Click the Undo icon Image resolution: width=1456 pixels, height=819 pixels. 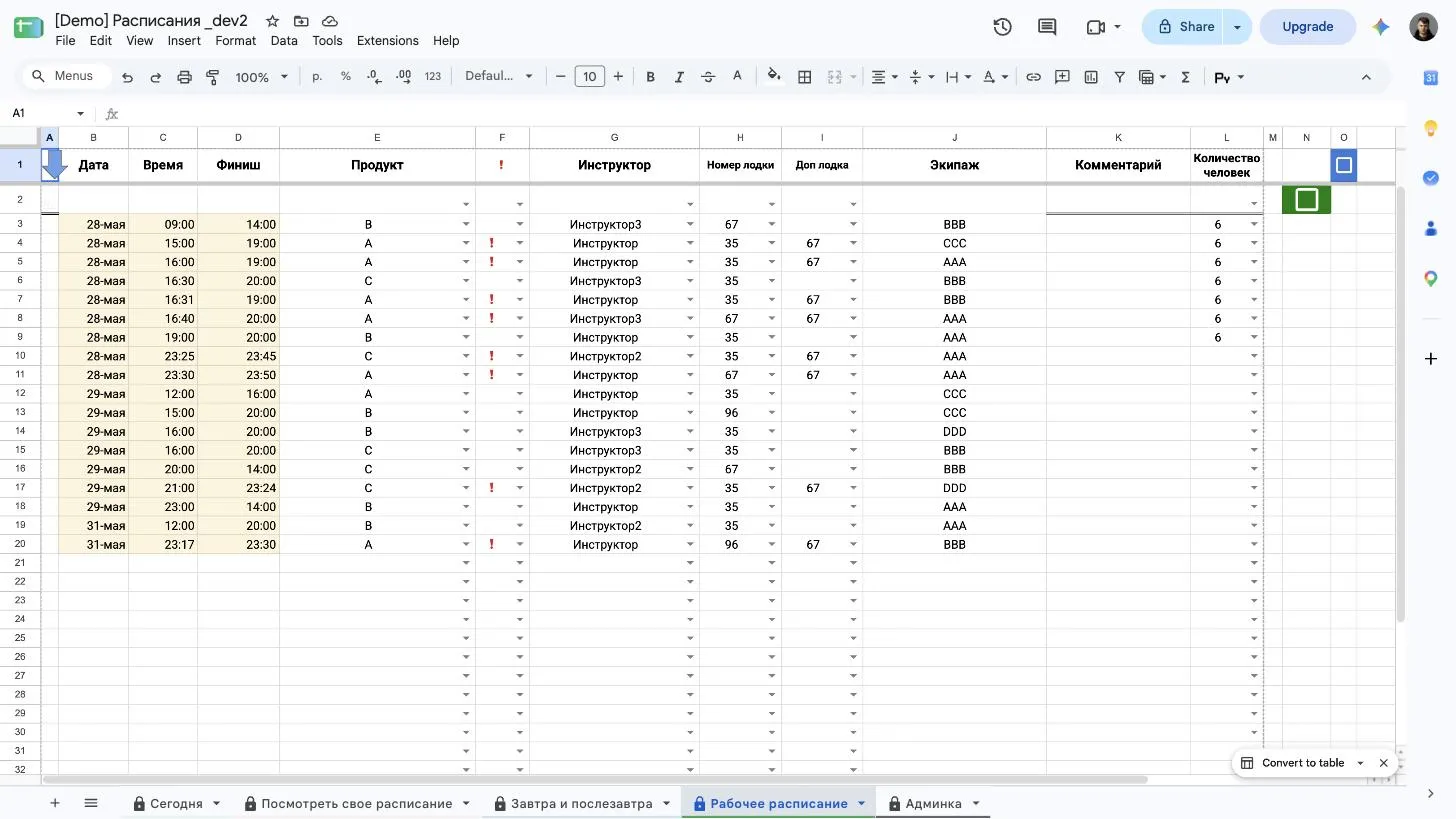coord(127,77)
